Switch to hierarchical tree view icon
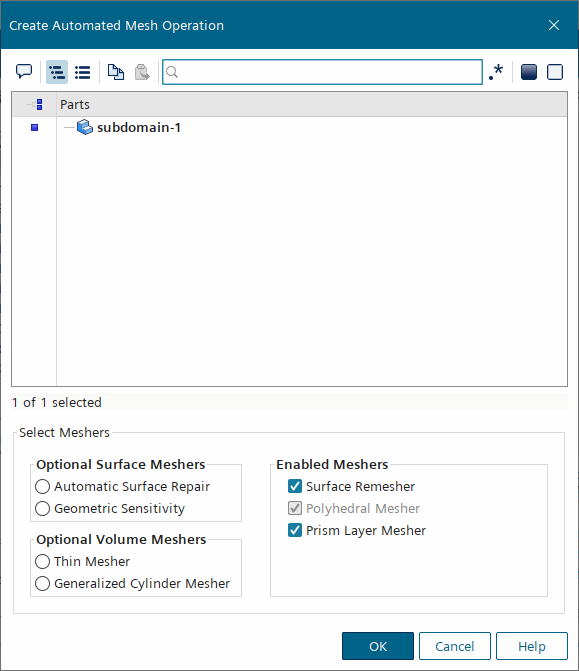This screenshot has height=671, width=579. pyautogui.click(x=57, y=72)
